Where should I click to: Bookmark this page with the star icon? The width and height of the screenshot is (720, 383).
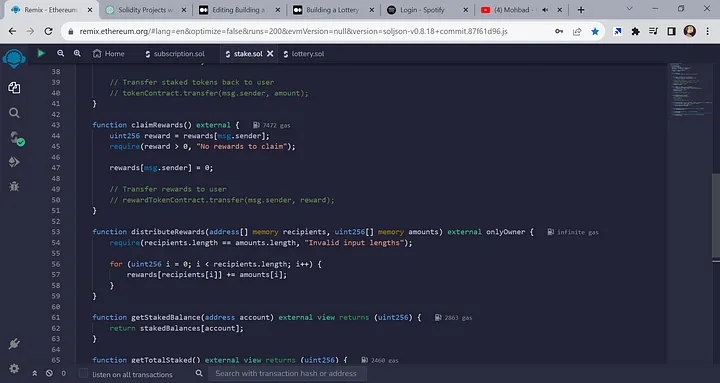click(x=595, y=31)
